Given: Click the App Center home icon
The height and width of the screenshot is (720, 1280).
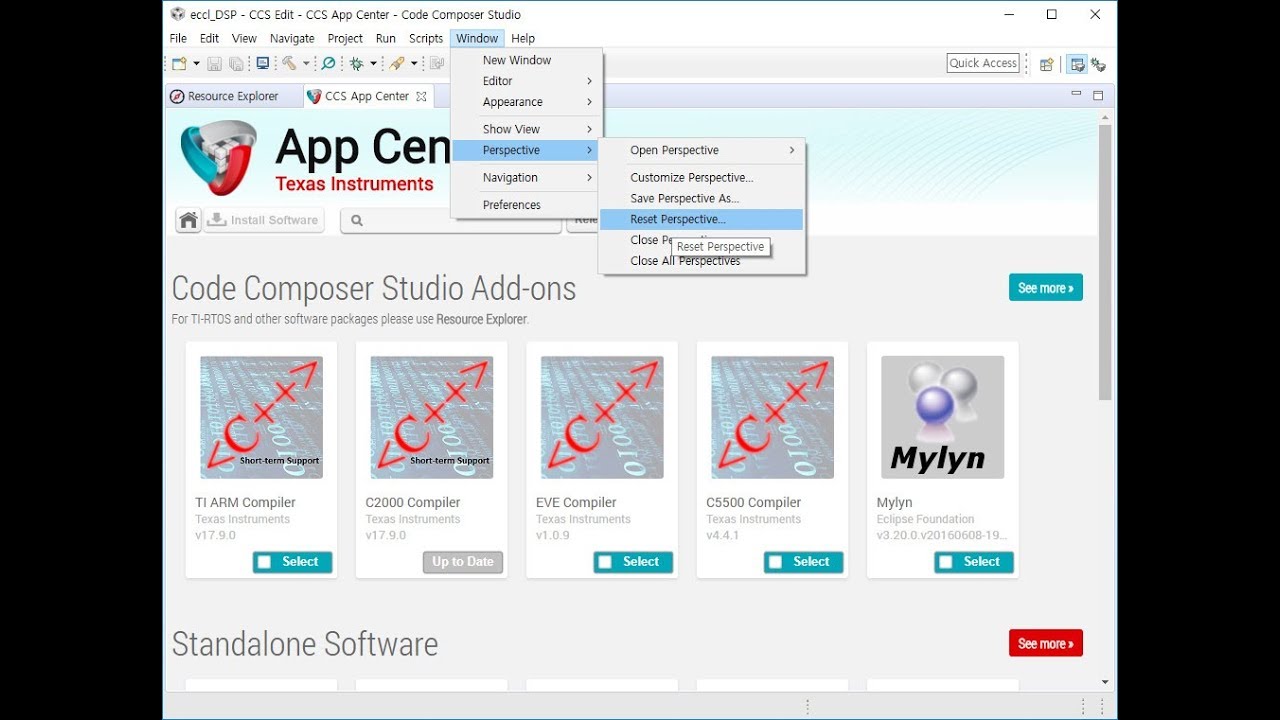Looking at the screenshot, I should coord(188,220).
